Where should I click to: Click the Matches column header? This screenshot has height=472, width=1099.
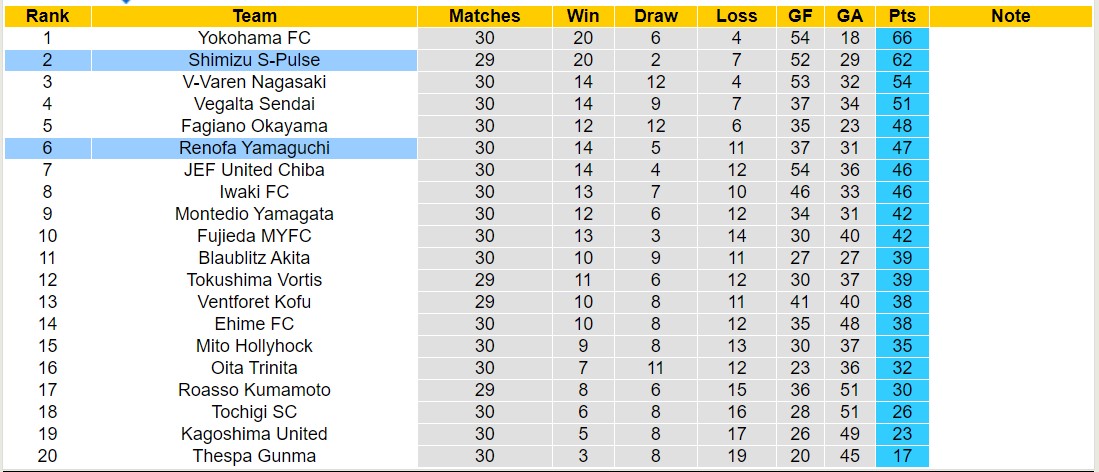(484, 16)
